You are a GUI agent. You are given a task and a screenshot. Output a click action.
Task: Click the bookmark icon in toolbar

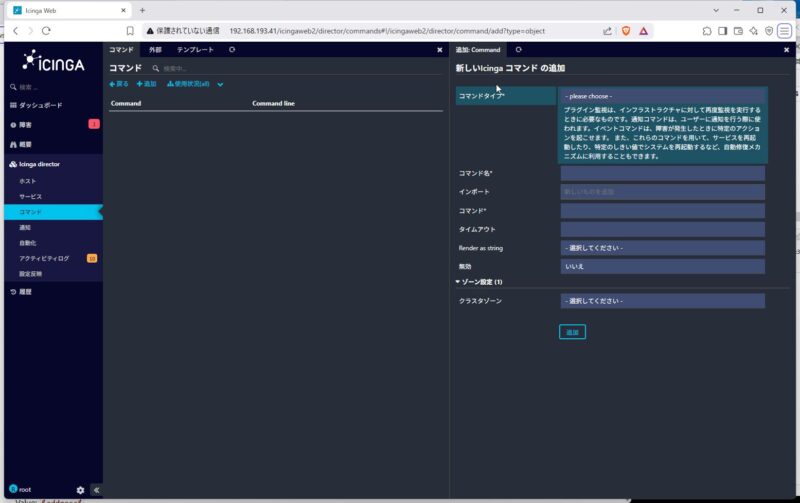(130, 31)
